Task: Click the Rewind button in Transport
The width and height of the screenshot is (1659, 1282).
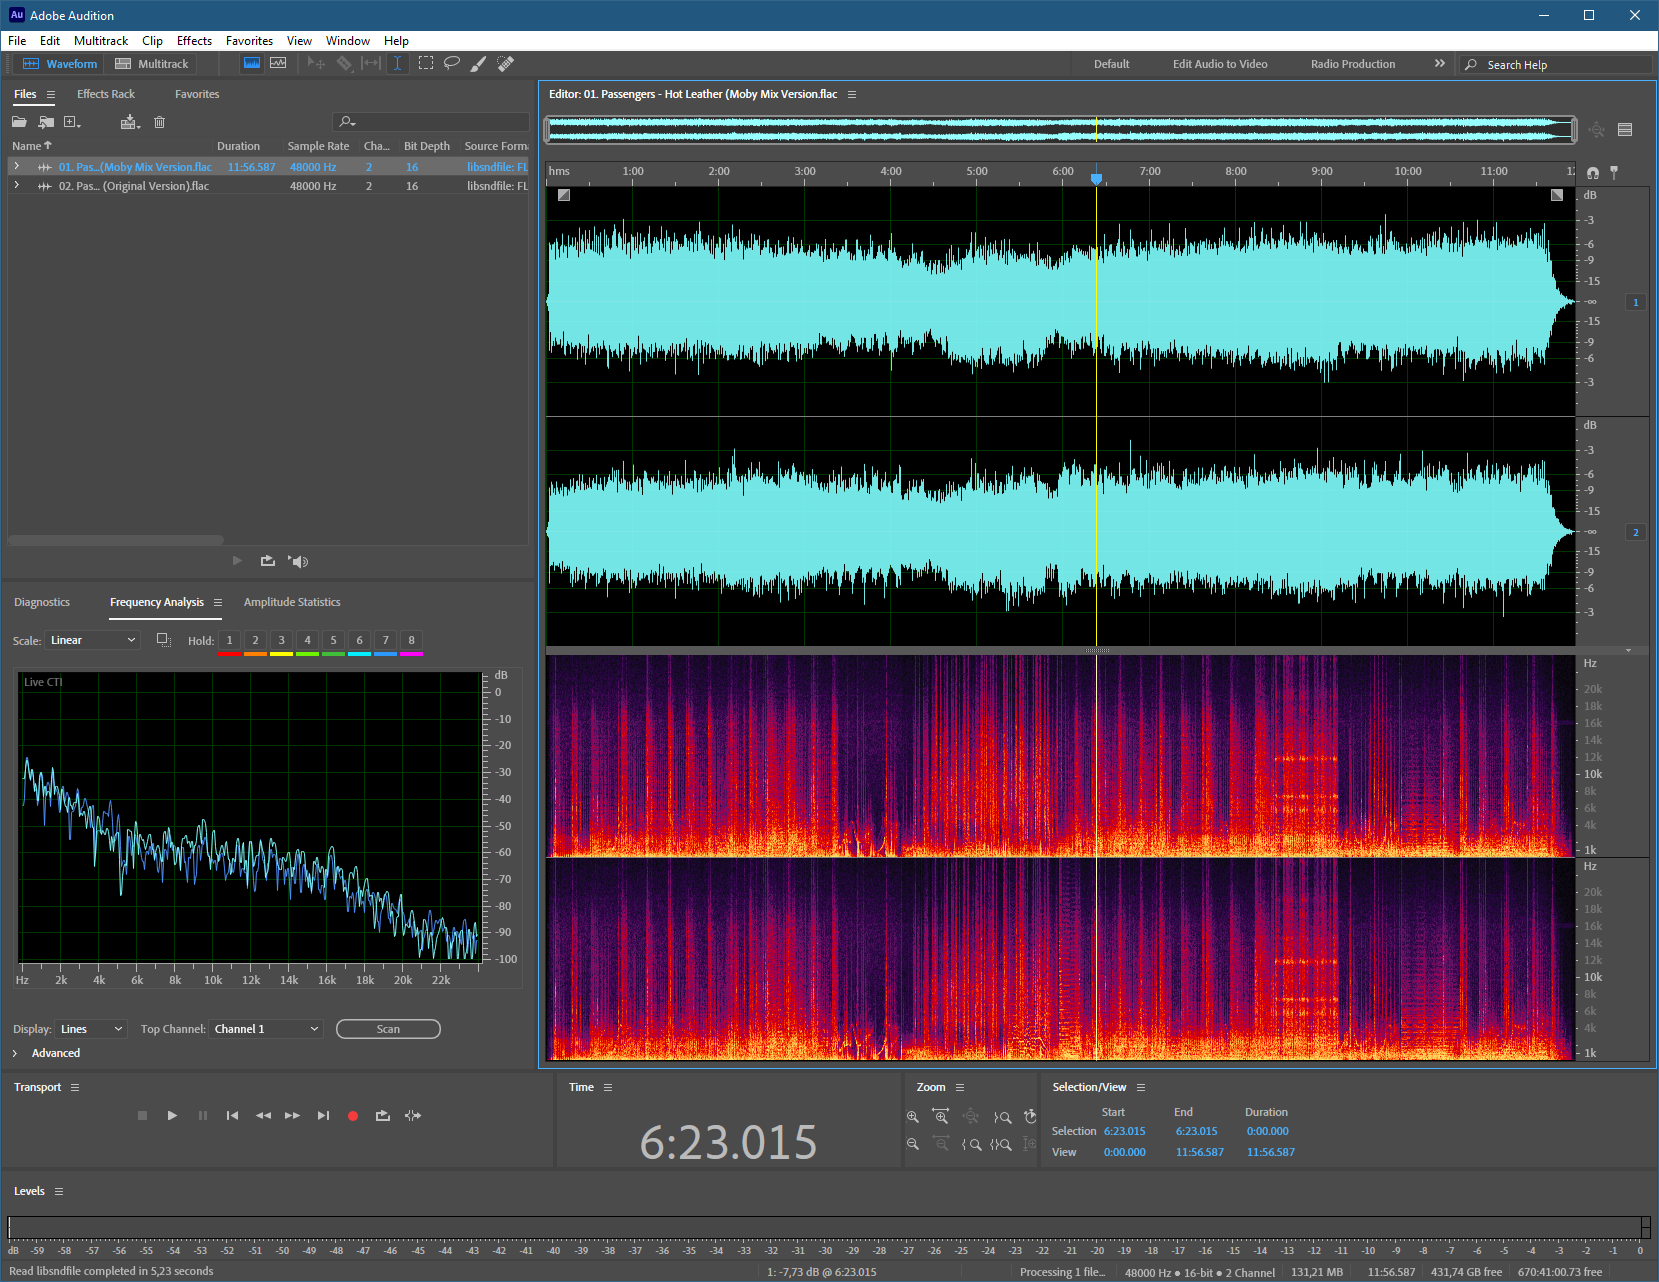Action: point(263,1116)
